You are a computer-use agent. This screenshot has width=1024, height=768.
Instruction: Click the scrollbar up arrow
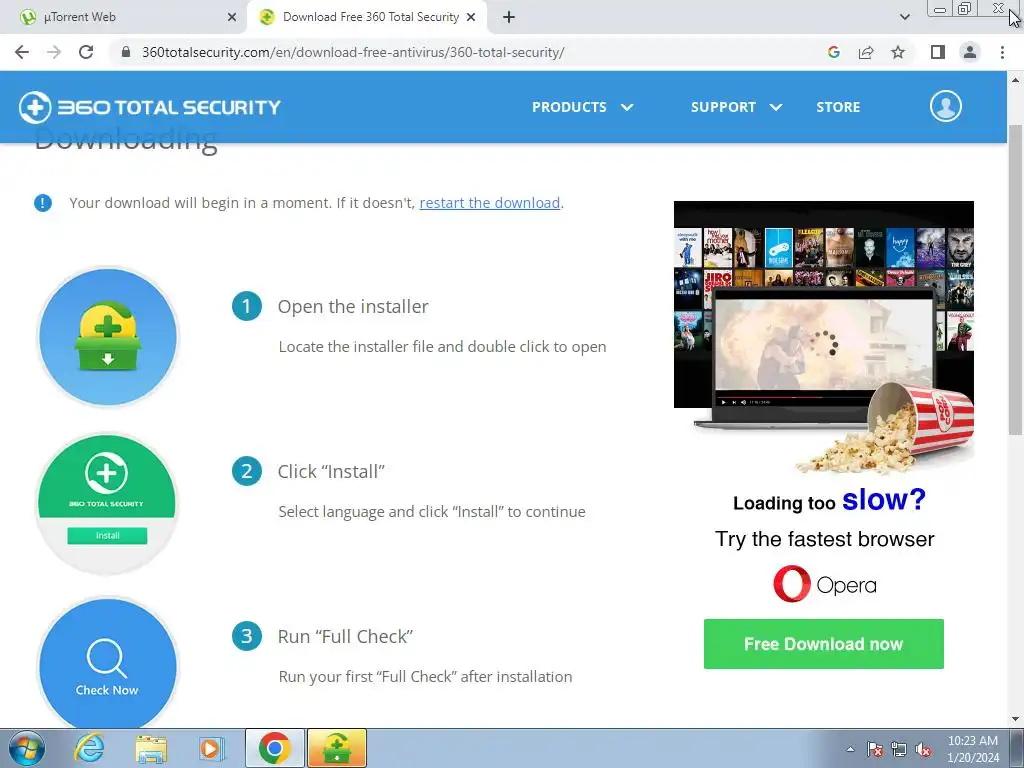[x=1015, y=80]
